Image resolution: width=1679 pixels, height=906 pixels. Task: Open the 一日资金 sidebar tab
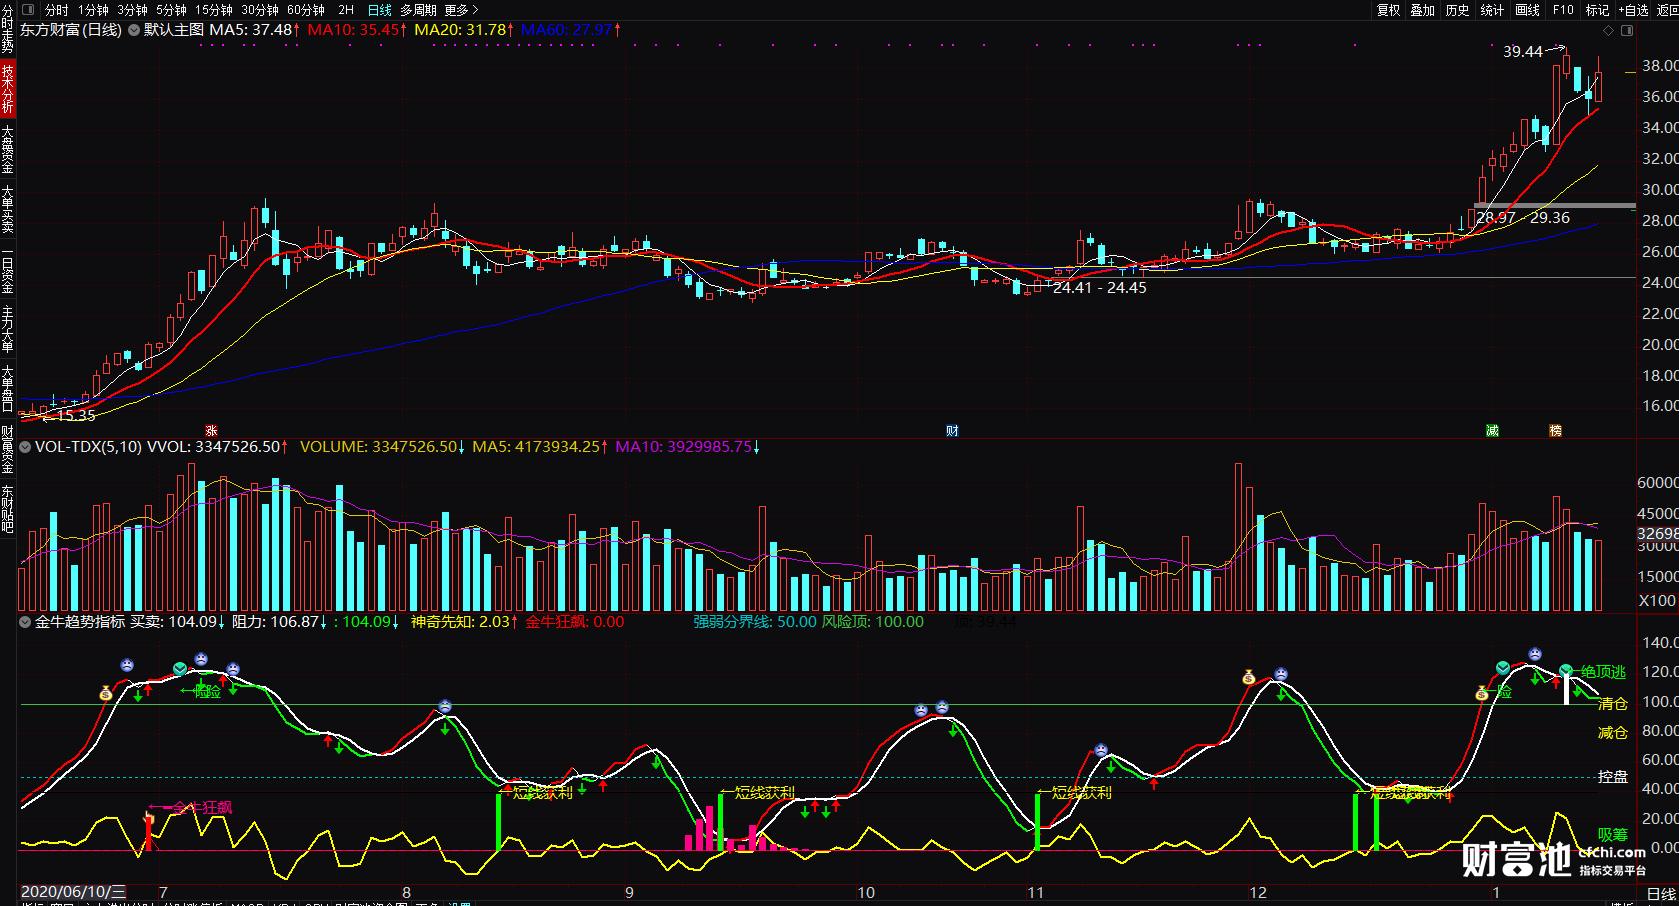(8, 270)
